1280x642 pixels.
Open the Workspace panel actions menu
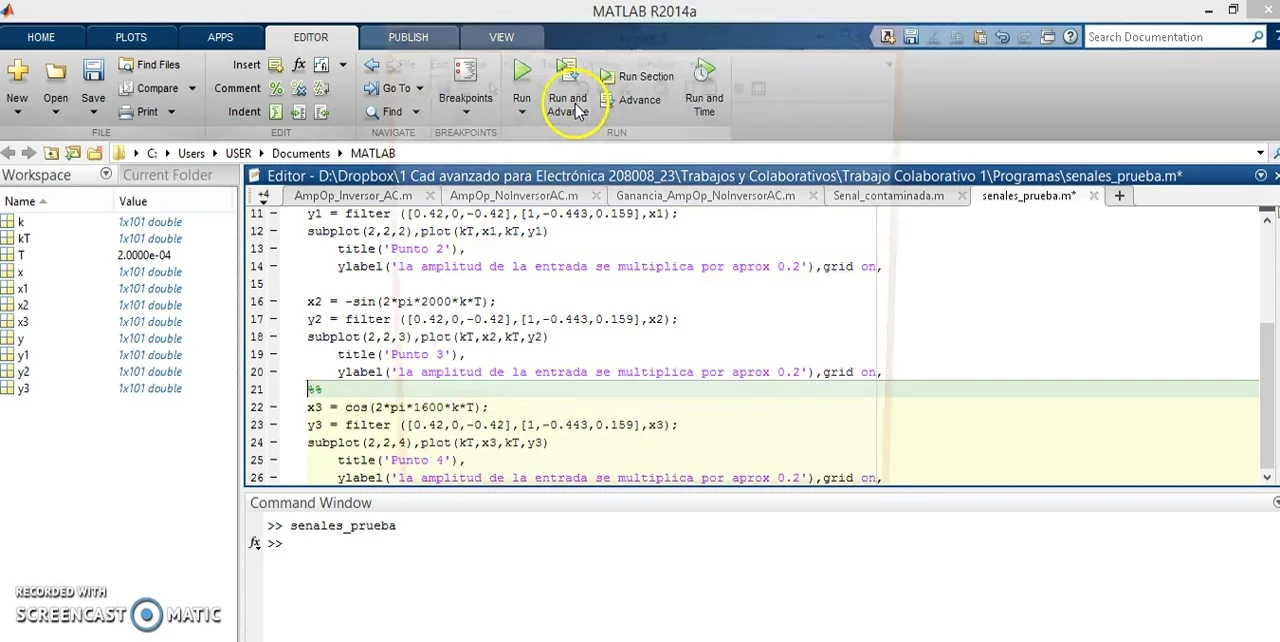(x=106, y=174)
